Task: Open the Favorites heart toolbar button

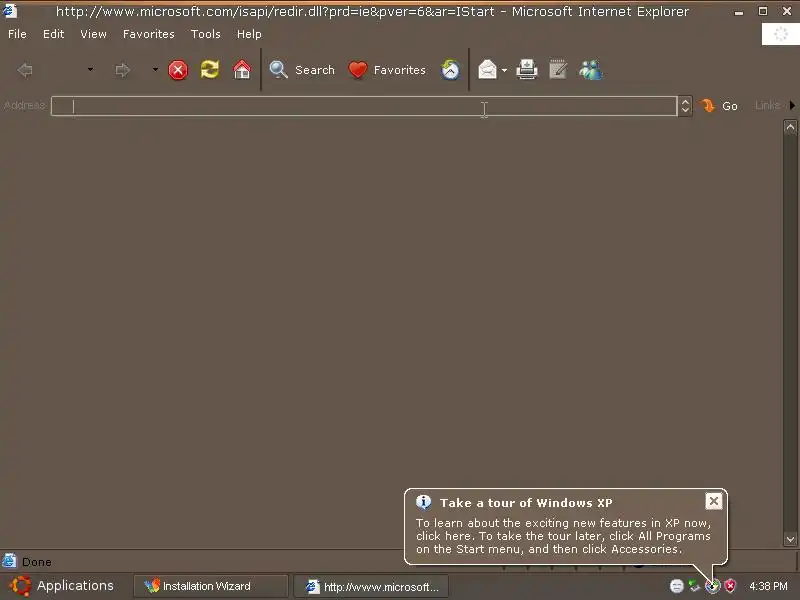Action: click(x=387, y=70)
